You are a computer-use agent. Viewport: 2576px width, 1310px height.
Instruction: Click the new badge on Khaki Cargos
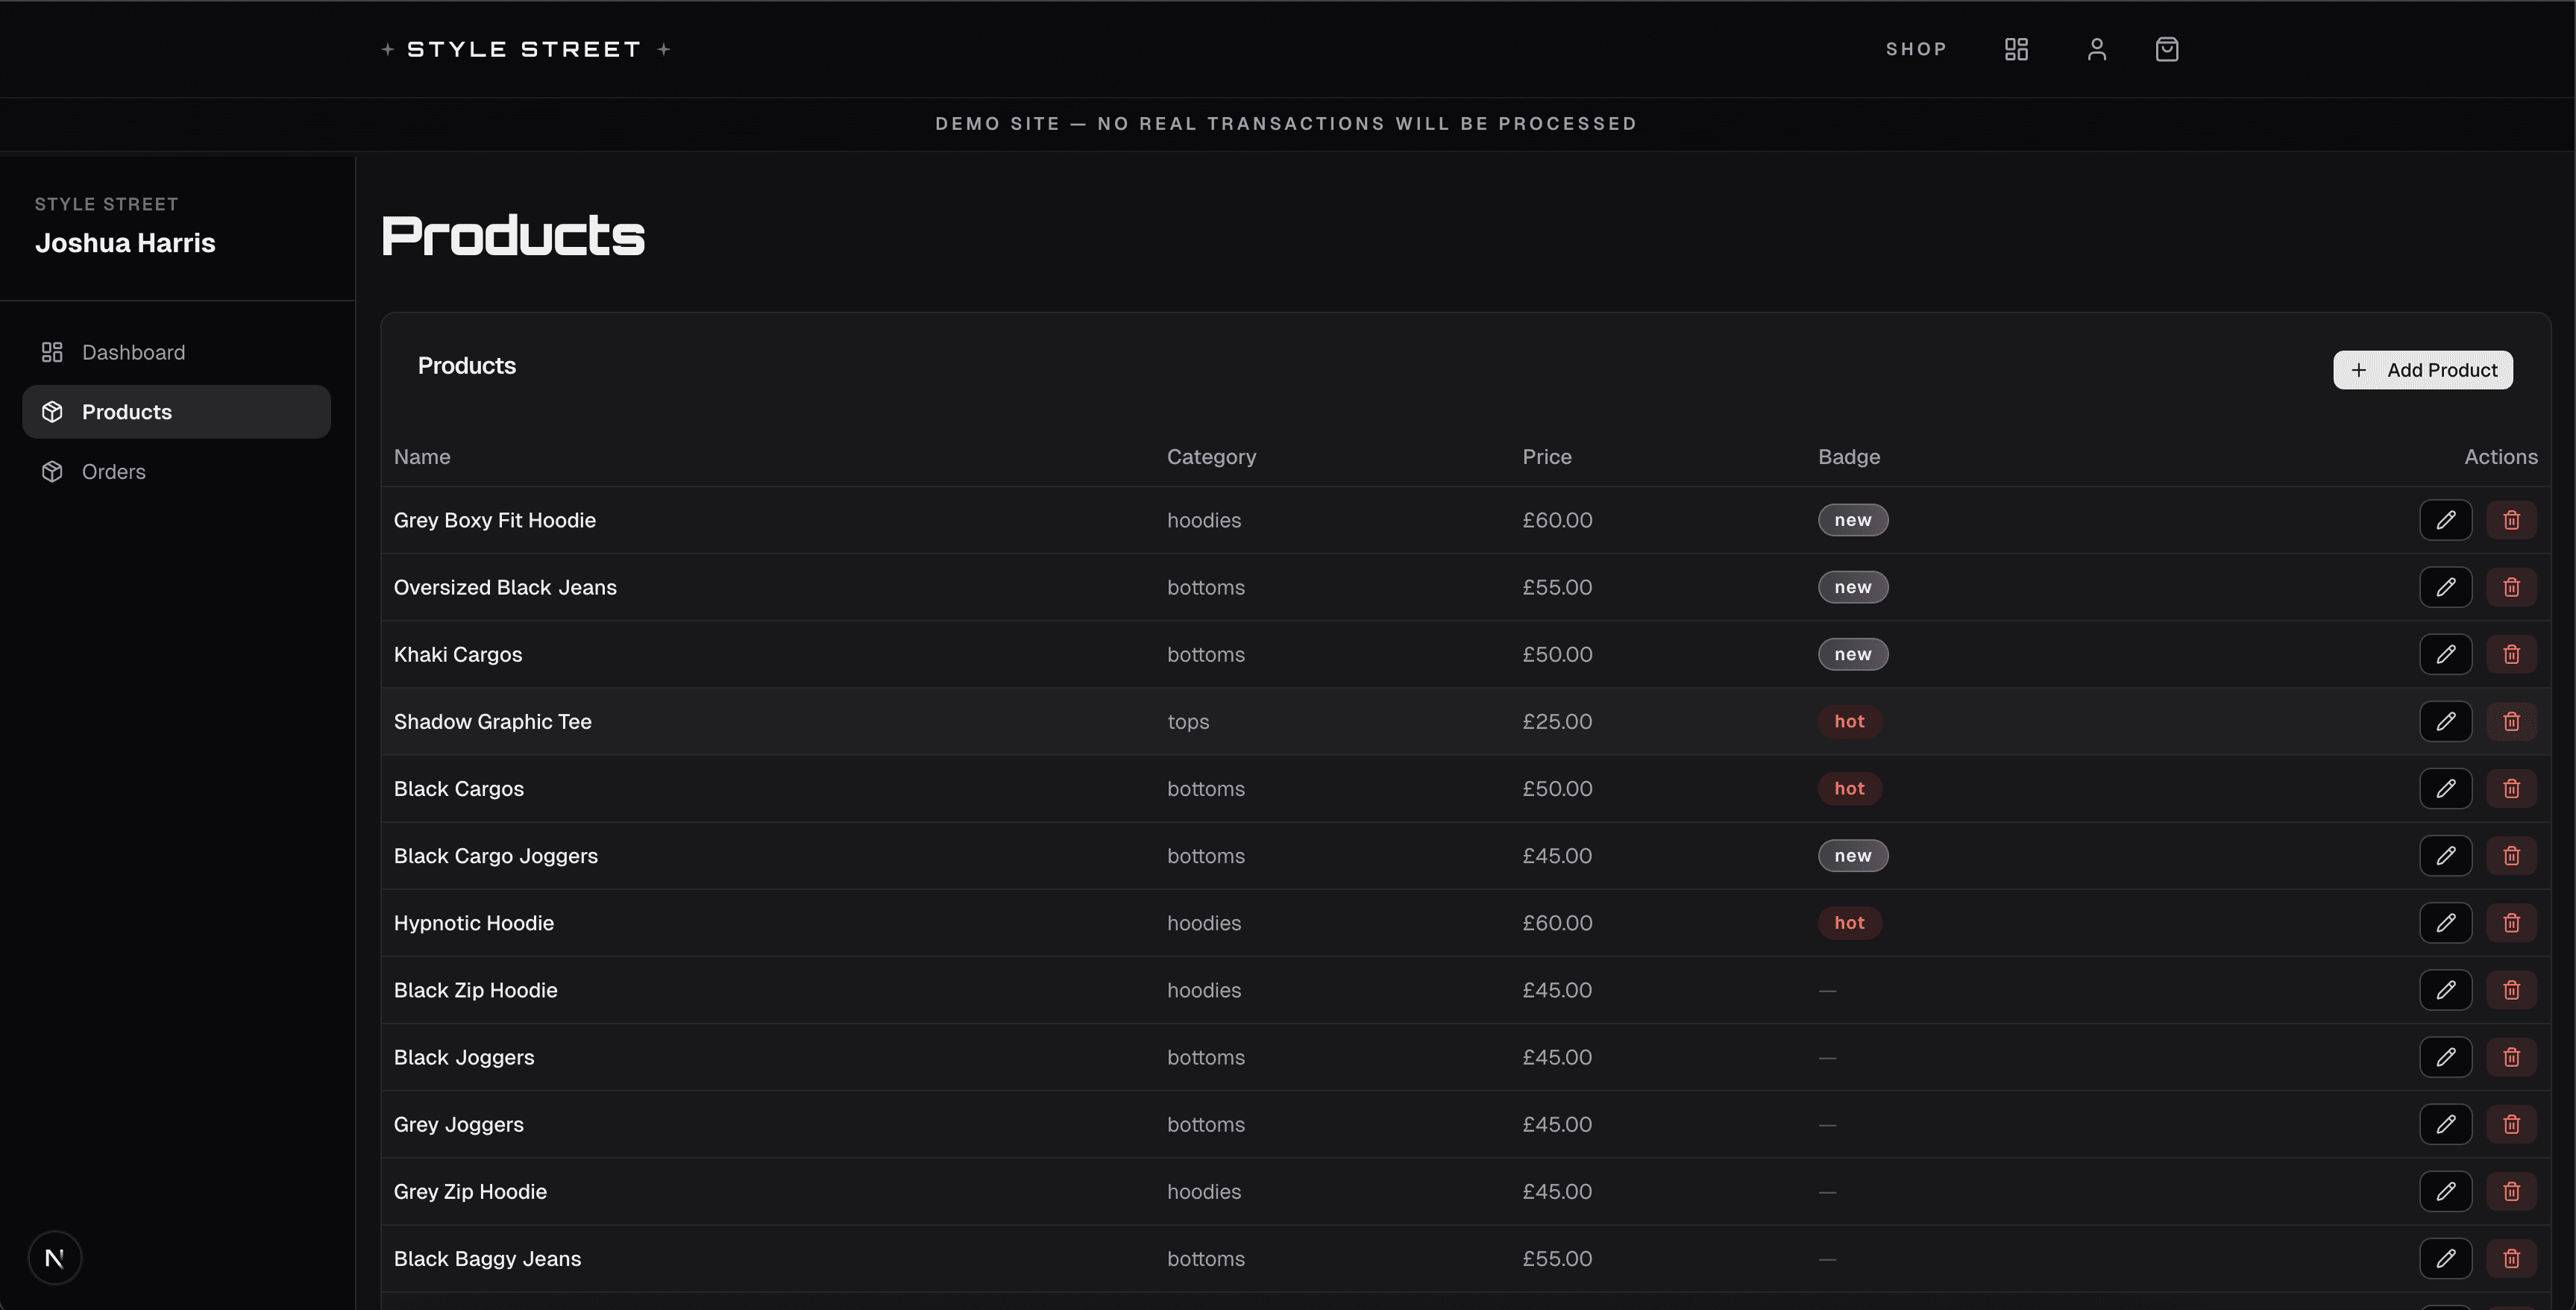click(1853, 654)
